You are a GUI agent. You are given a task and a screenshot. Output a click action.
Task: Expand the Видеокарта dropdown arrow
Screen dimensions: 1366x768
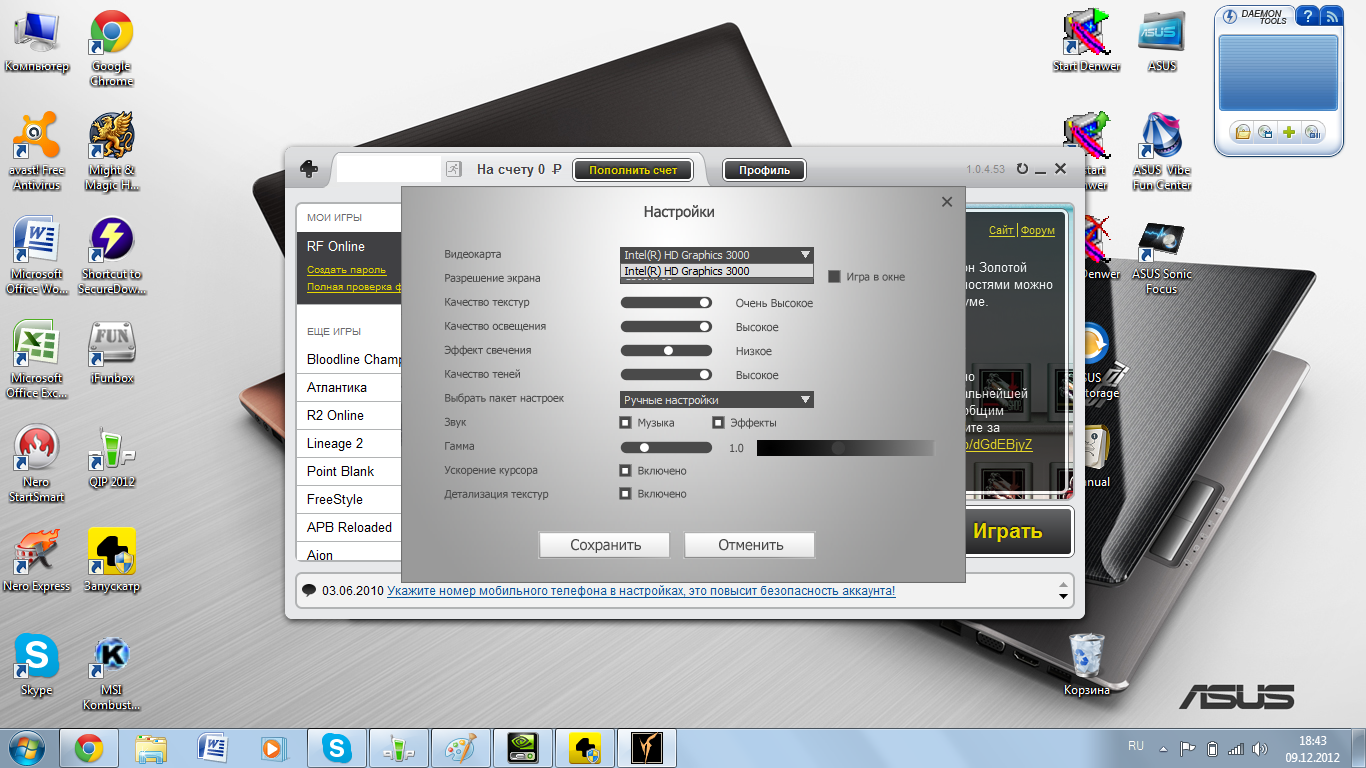805,255
